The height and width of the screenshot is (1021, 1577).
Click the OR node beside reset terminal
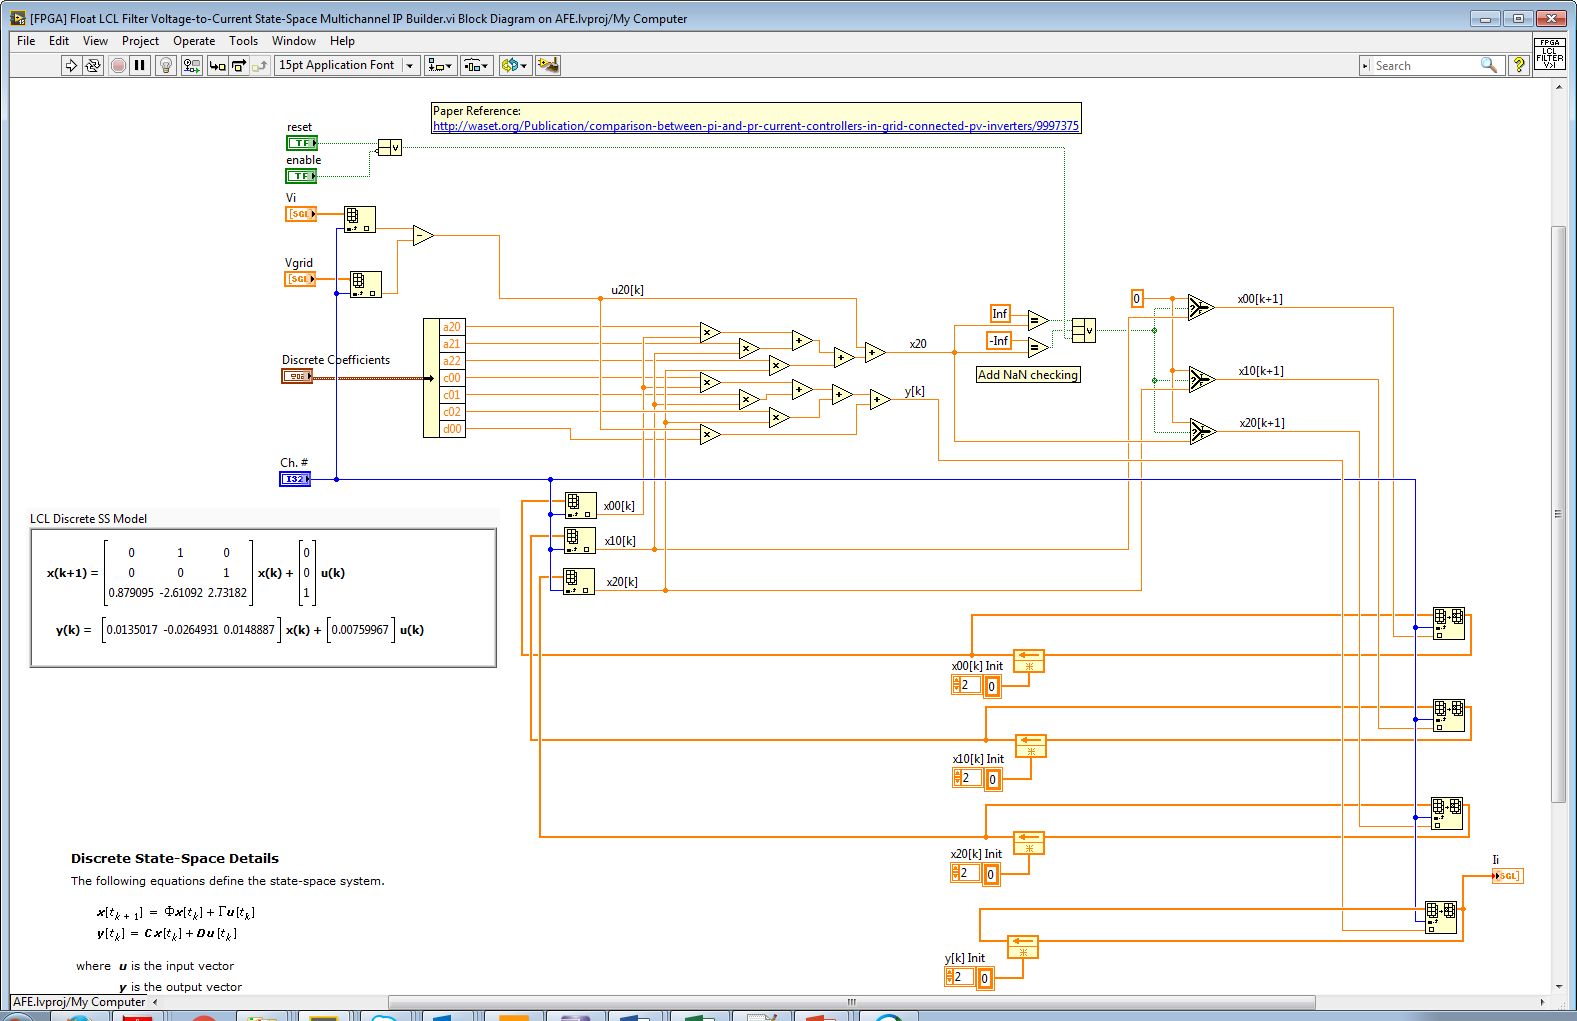point(389,148)
